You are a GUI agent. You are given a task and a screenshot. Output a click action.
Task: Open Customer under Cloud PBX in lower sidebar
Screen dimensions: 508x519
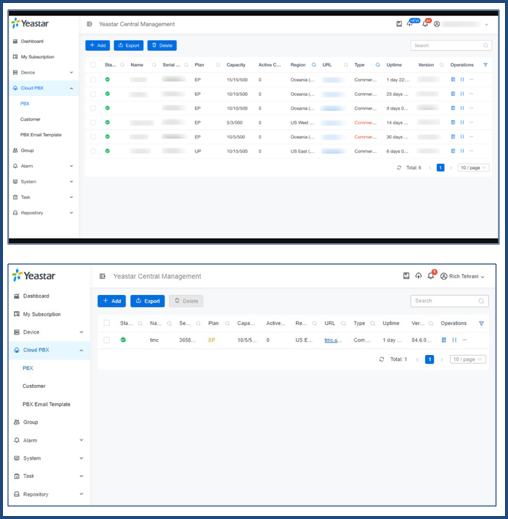34,386
